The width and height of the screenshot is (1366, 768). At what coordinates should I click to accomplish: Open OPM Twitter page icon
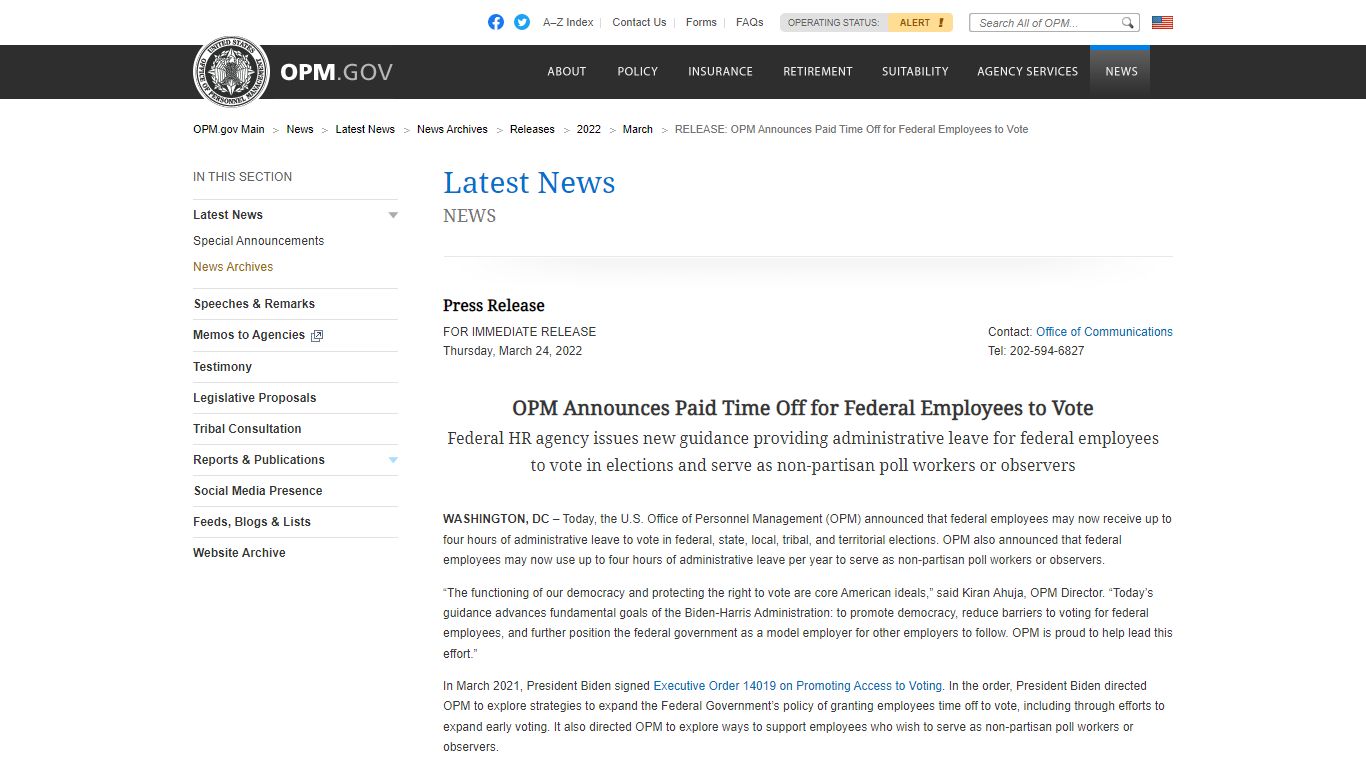pyautogui.click(x=522, y=22)
